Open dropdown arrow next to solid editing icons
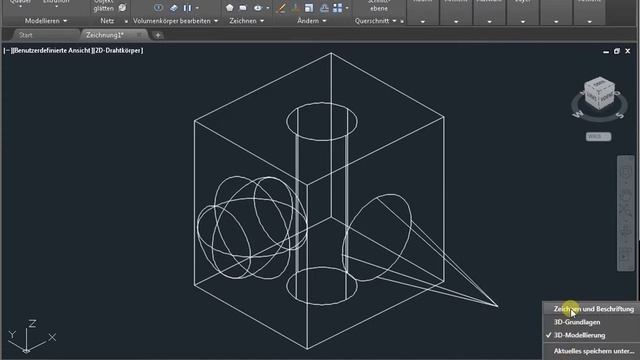The height and width of the screenshot is (360, 640). [x=197, y=8]
